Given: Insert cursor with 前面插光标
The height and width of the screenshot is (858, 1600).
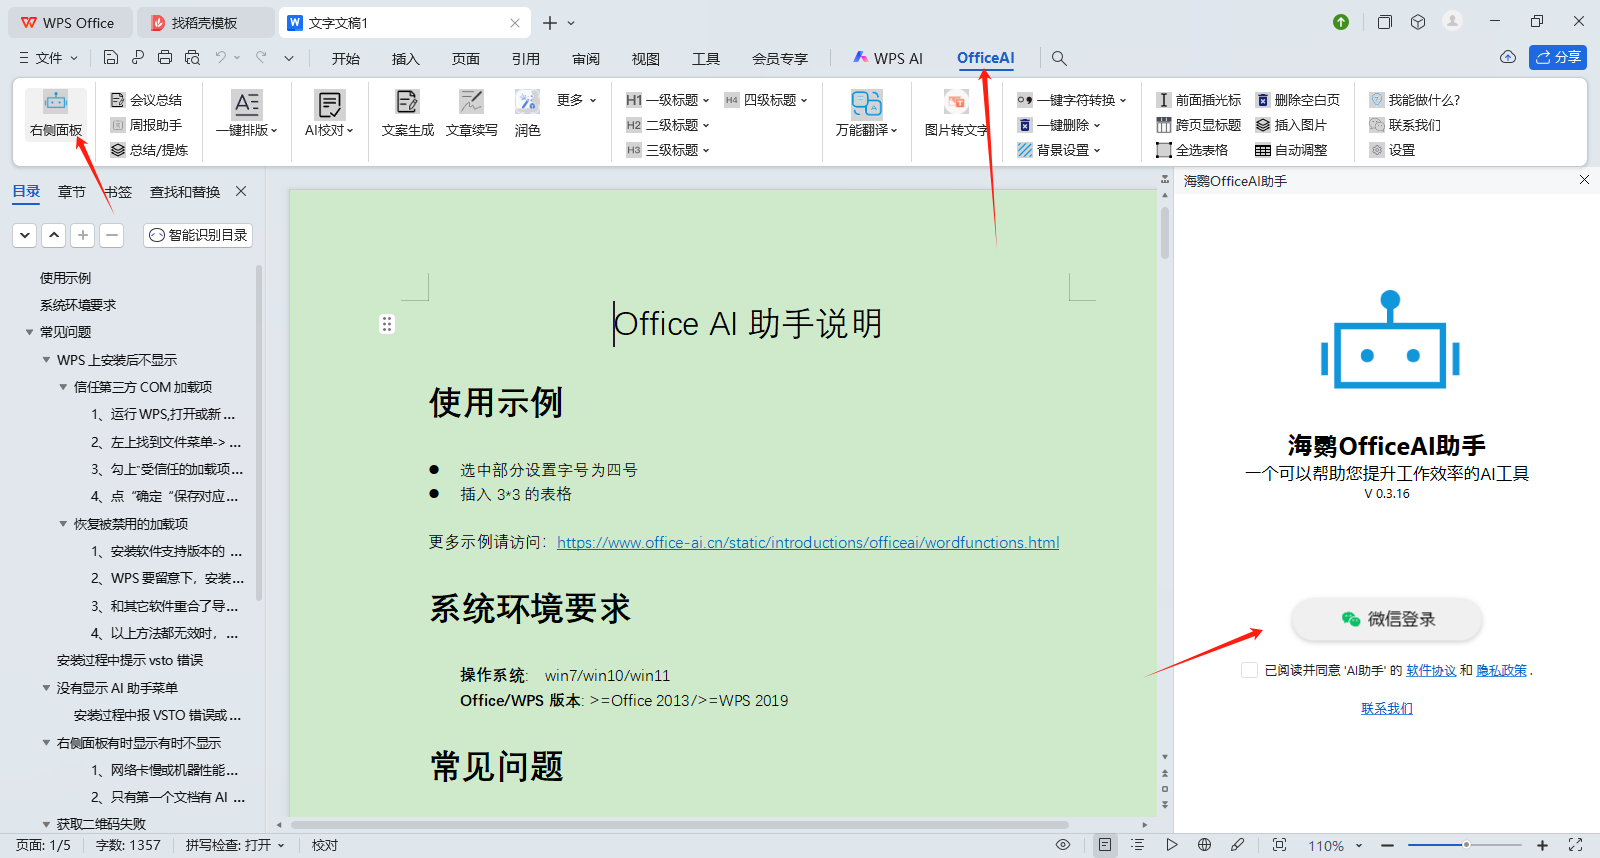Looking at the screenshot, I should point(1198,100).
